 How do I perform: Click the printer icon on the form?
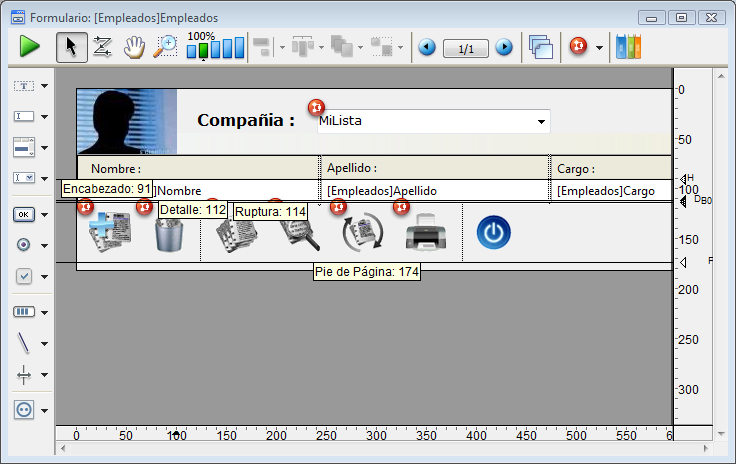(x=425, y=233)
